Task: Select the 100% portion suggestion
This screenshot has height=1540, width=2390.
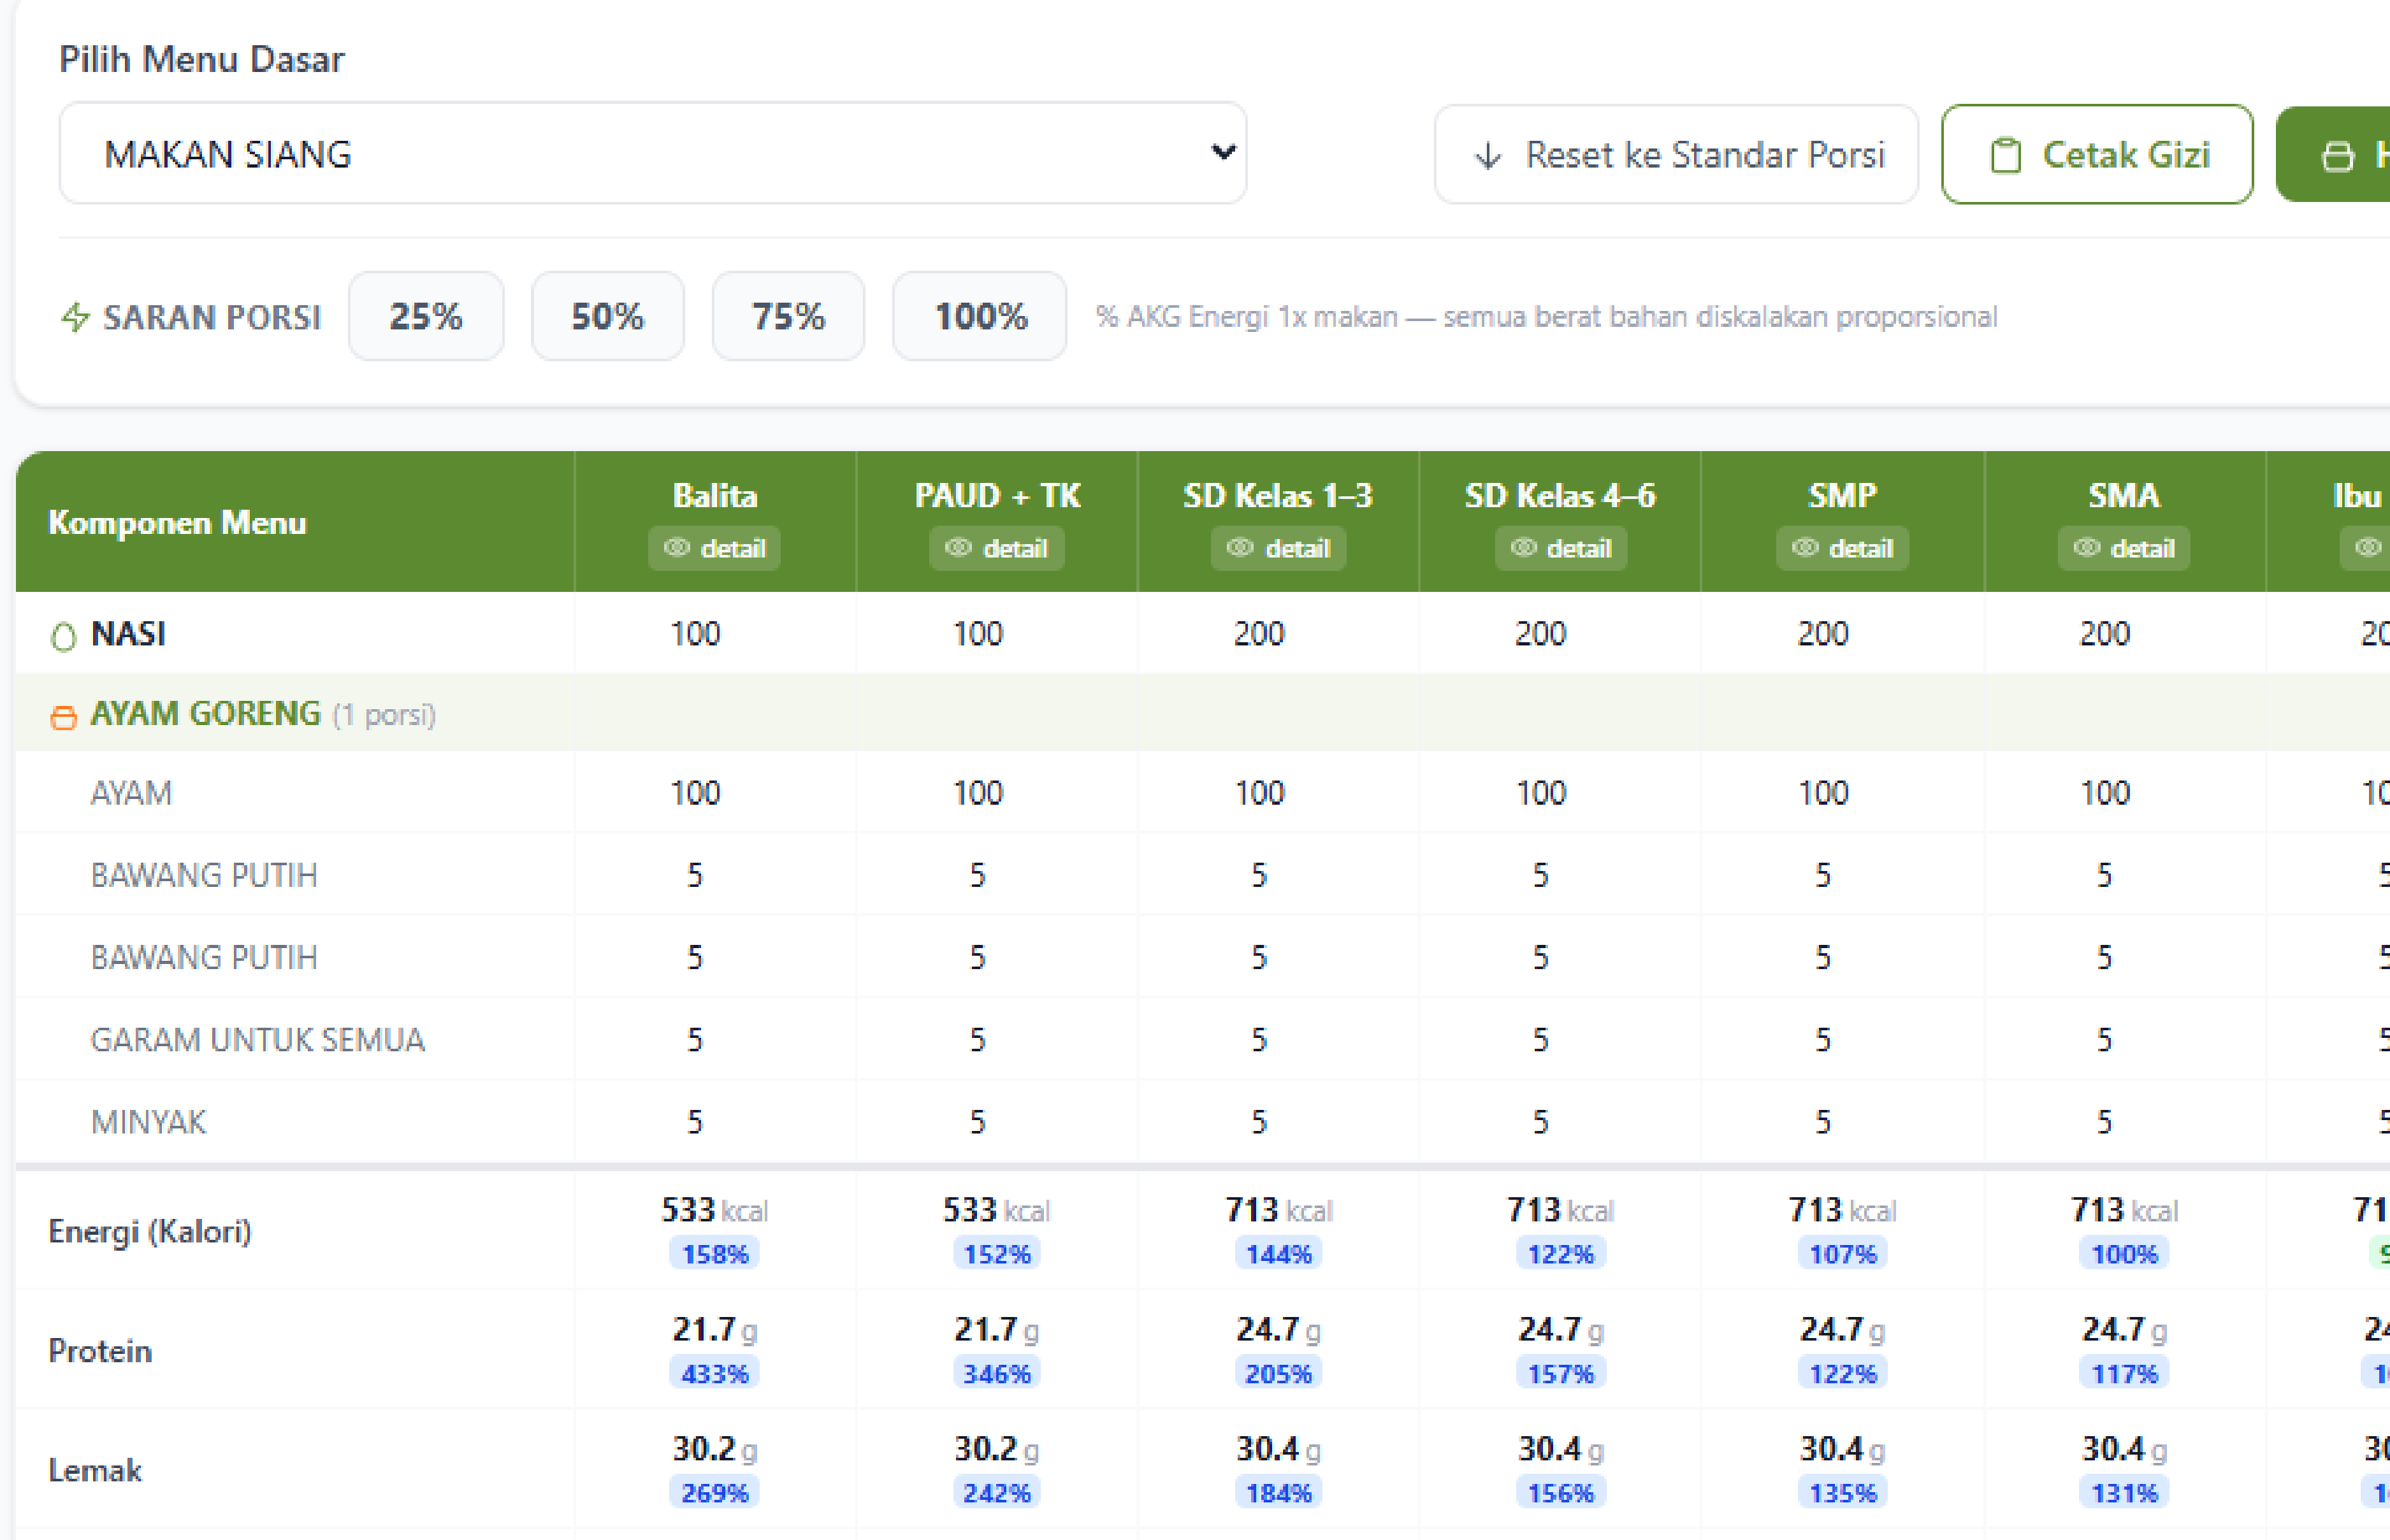Action: tap(980, 316)
